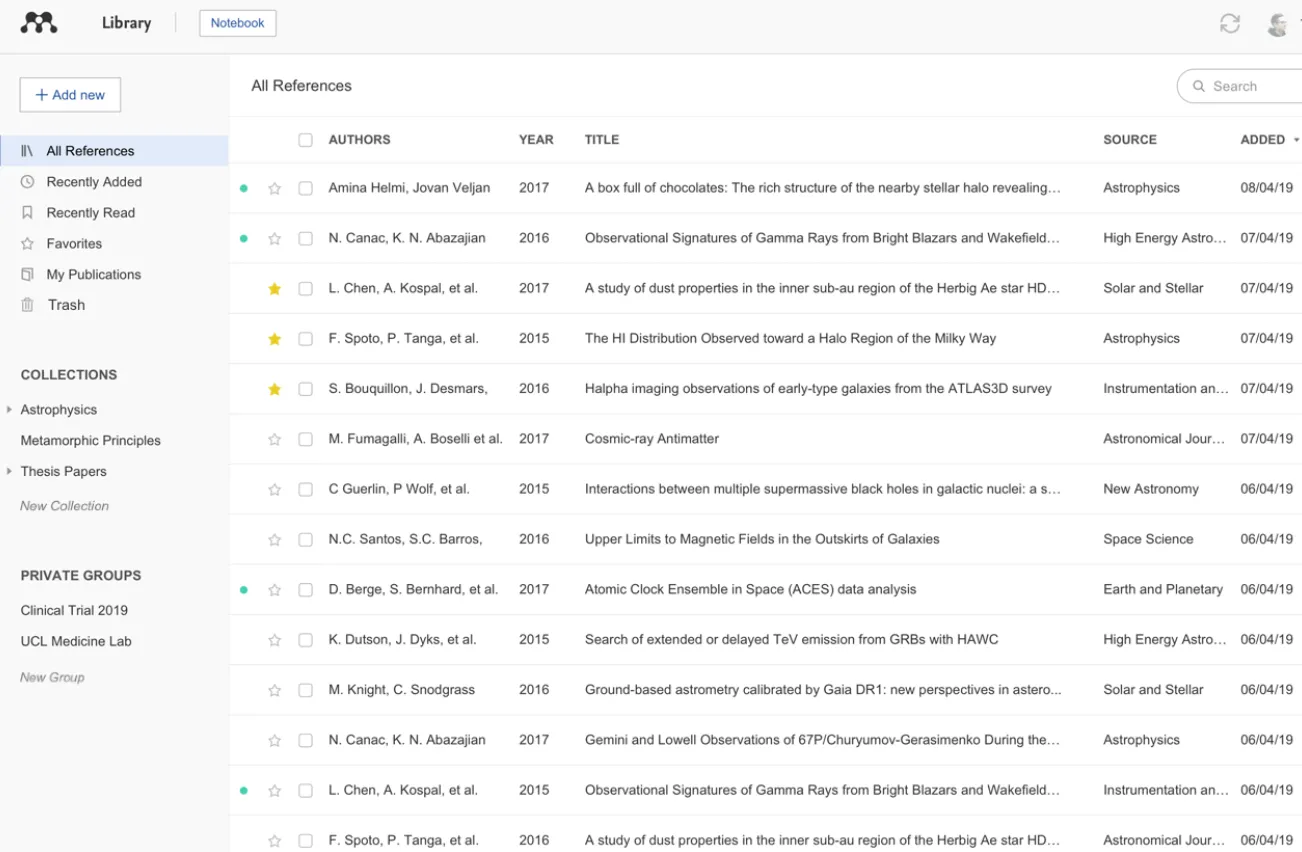Screen dimensions: 1302x852
Task: Expand the Astrophysics collection
Action: click(x=9, y=410)
